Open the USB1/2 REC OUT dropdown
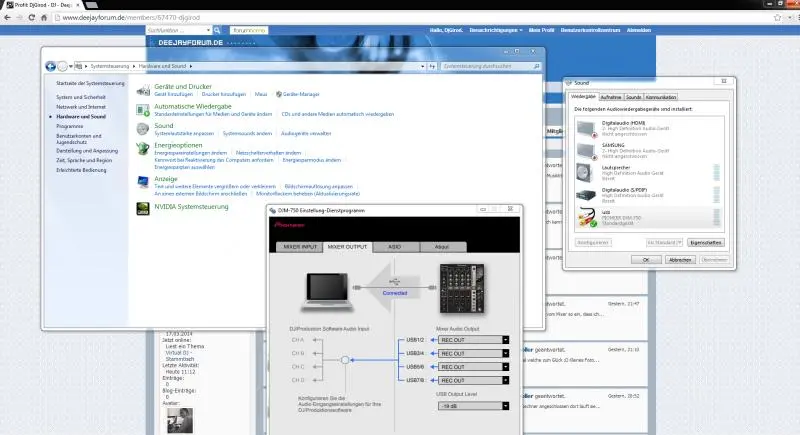 point(505,340)
